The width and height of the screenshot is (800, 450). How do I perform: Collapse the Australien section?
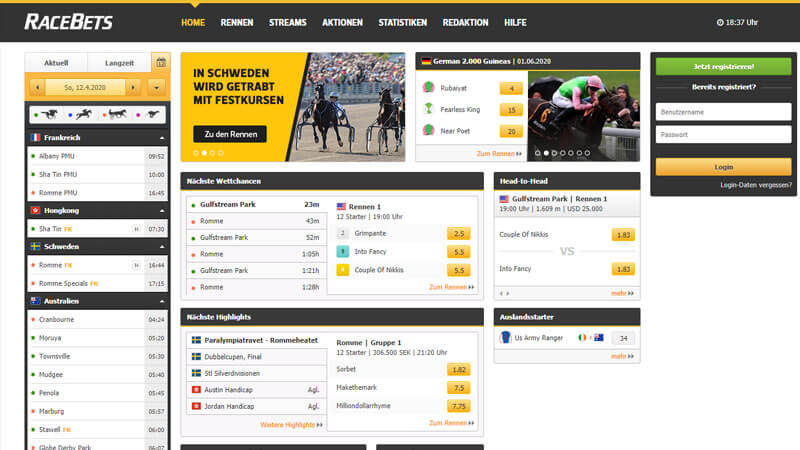coord(162,301)
